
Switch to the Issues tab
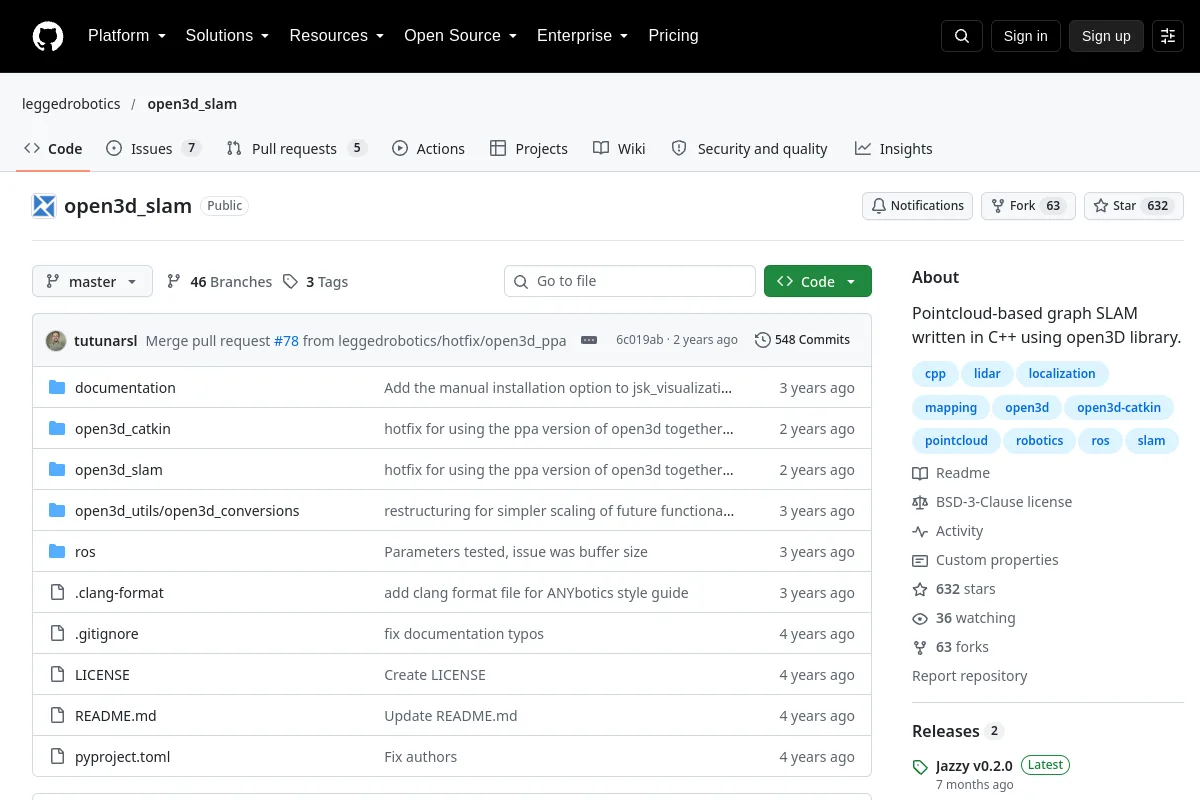[153, 149]
